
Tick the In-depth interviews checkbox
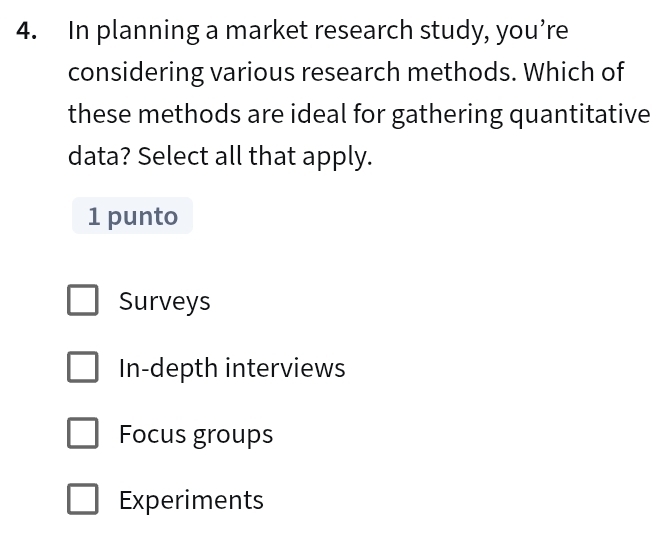(83, 368)
